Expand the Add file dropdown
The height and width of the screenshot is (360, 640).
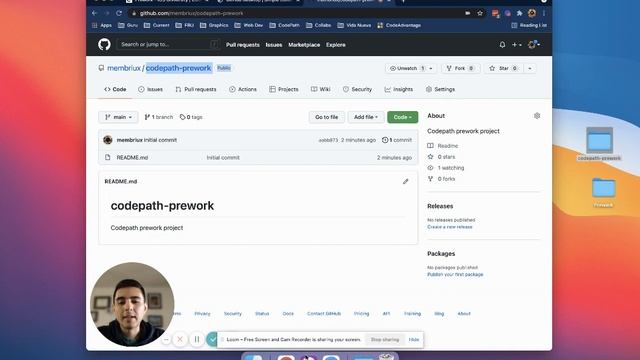[x=366, y=117]
